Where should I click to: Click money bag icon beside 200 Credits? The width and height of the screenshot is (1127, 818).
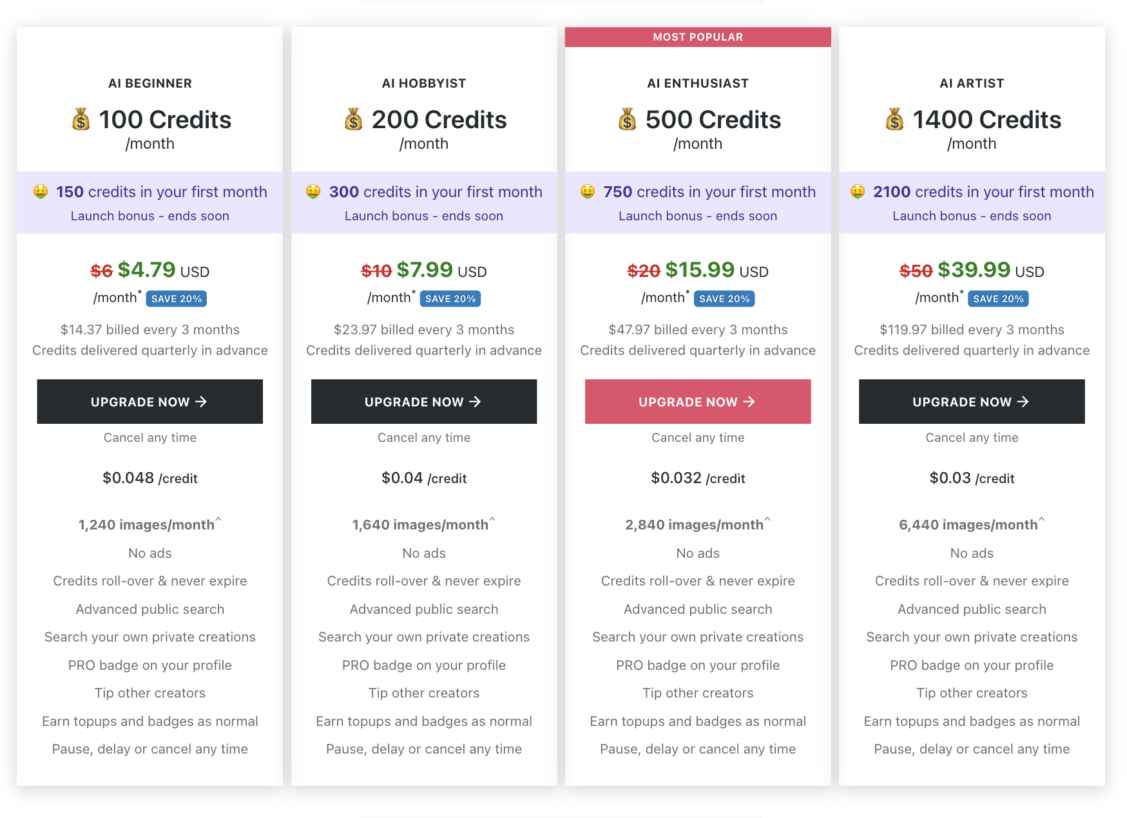(x=353, y=119)
